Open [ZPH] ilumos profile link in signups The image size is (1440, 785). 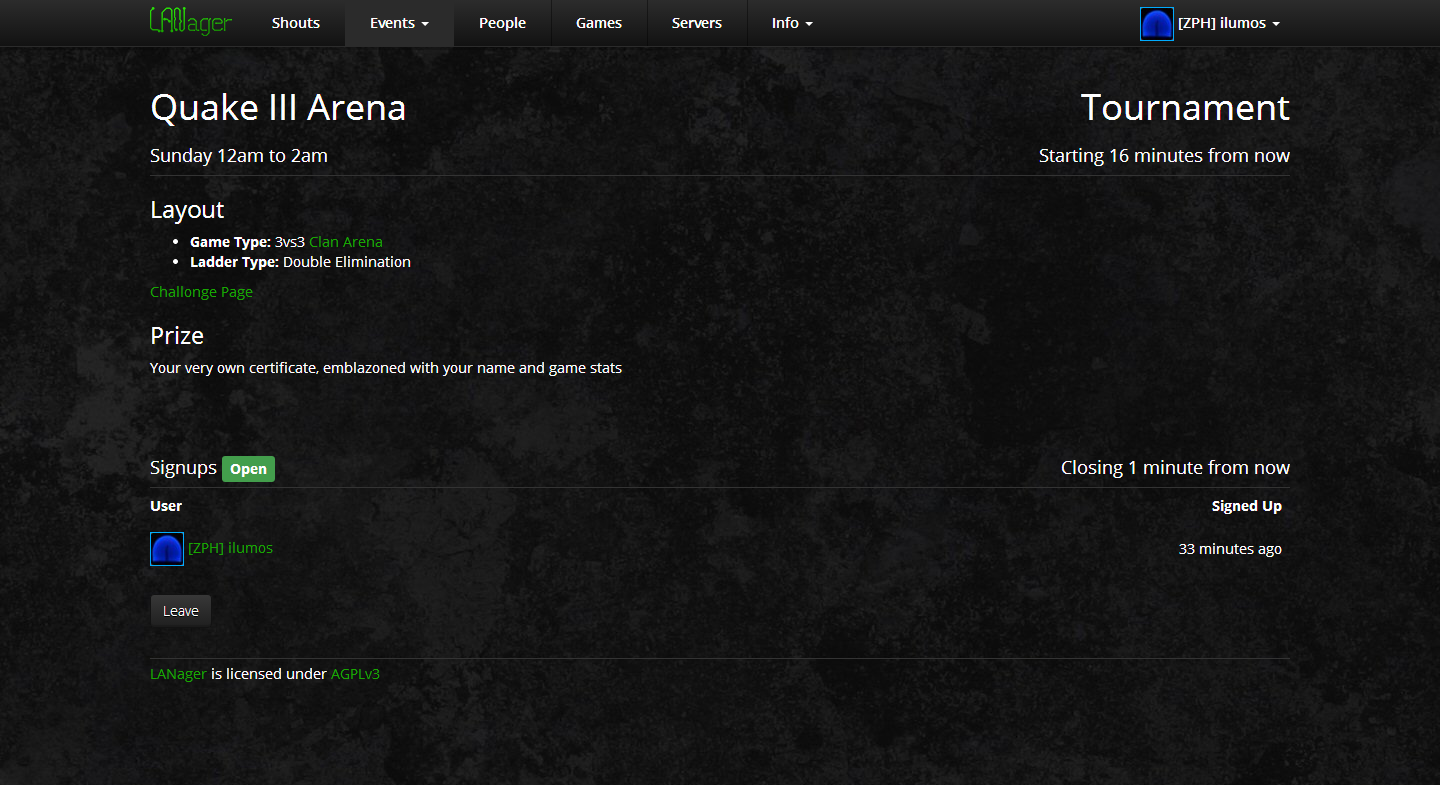(x=230, y=548)
